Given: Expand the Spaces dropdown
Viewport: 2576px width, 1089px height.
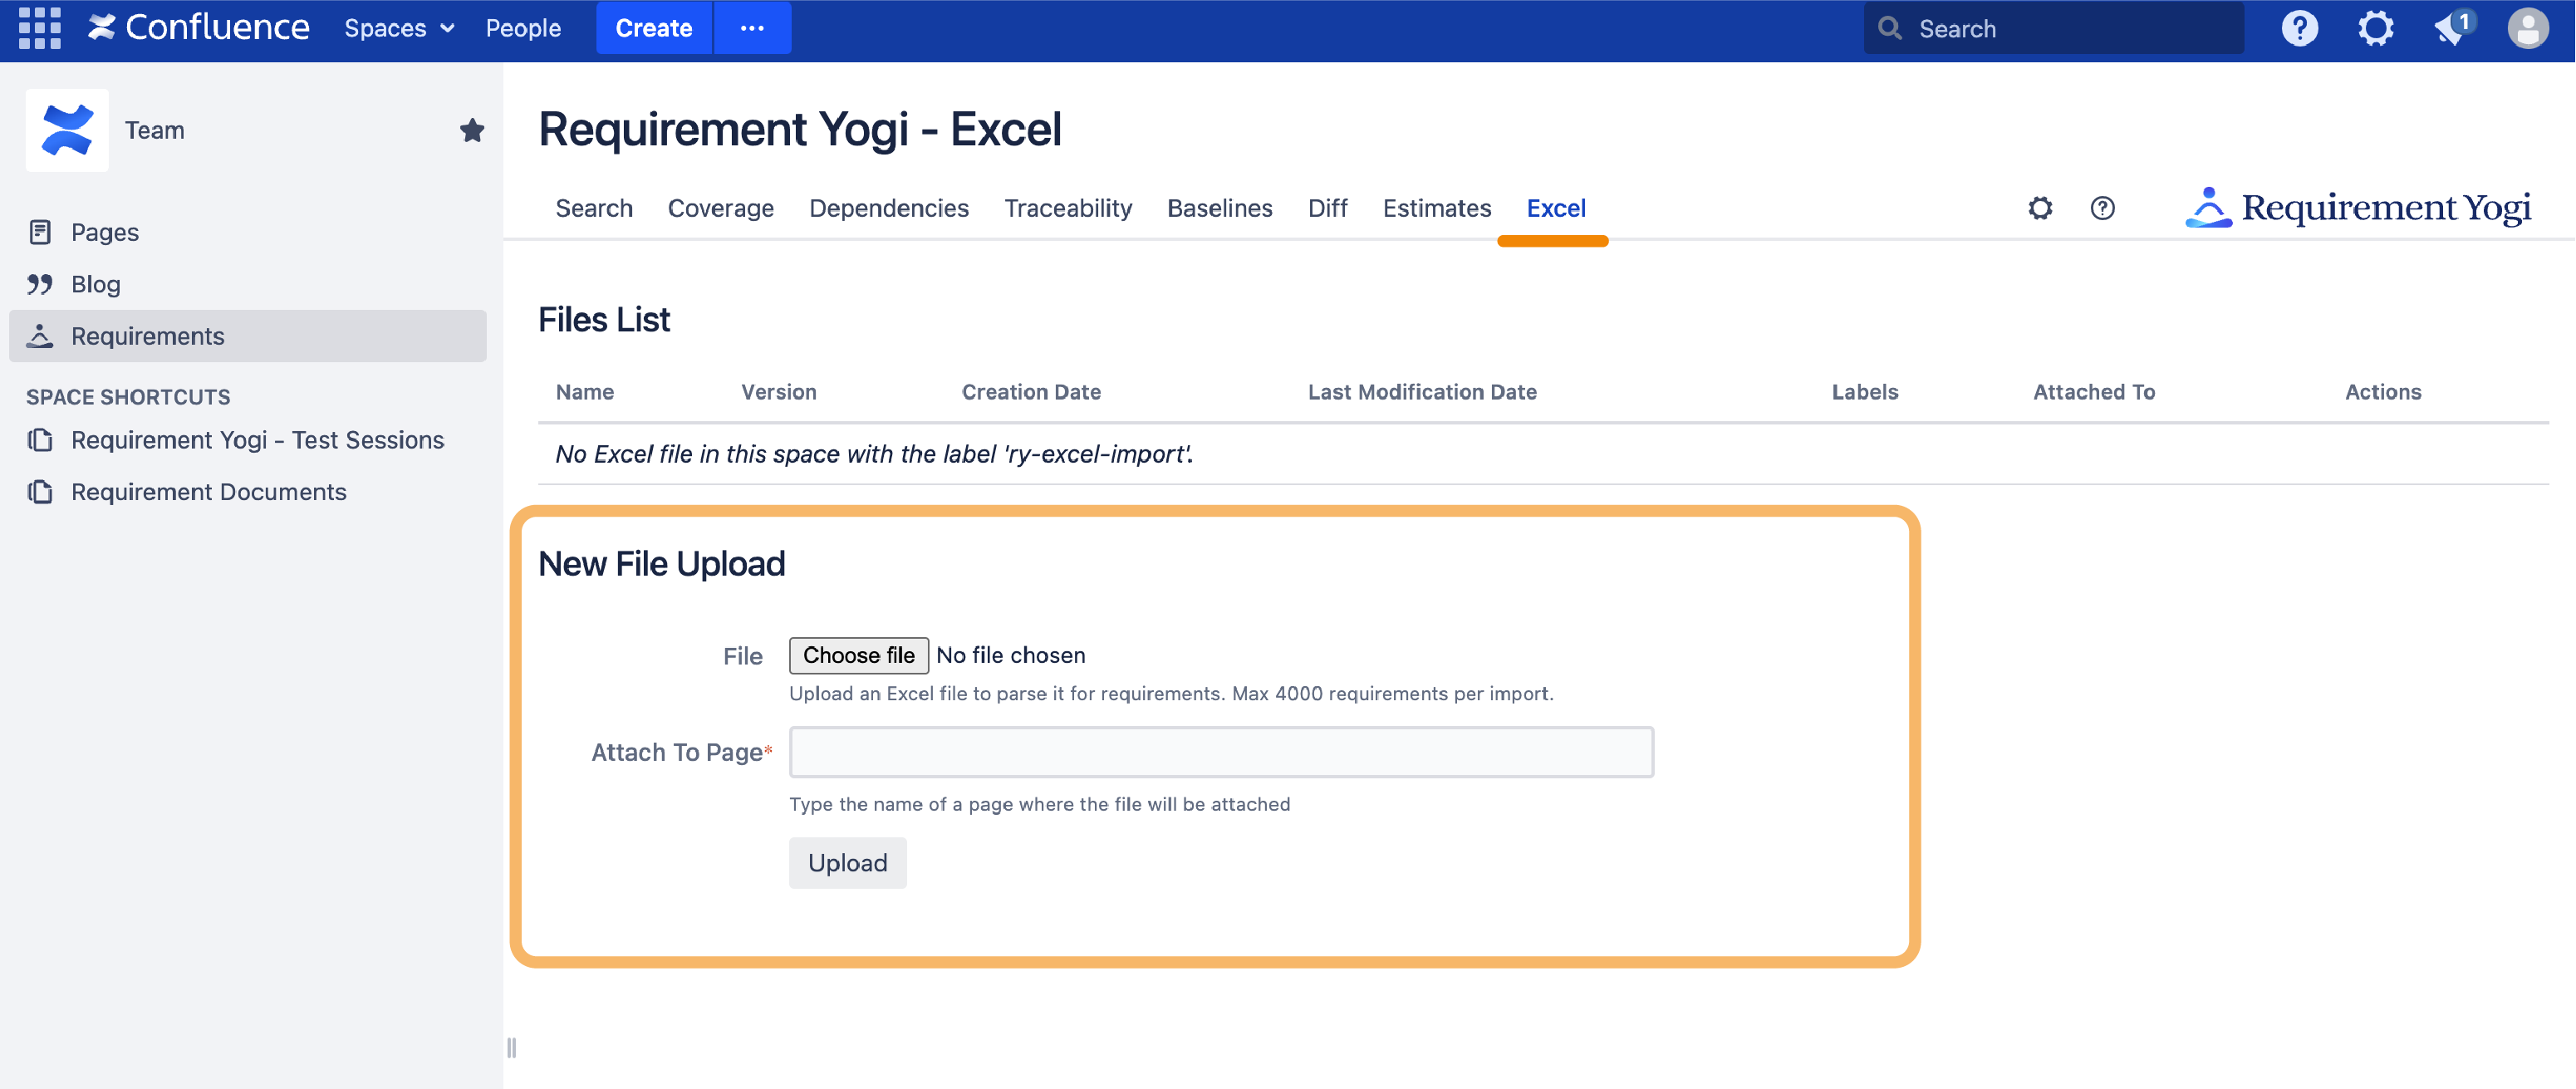Looking at the screenshot, I should click(398, 27).
